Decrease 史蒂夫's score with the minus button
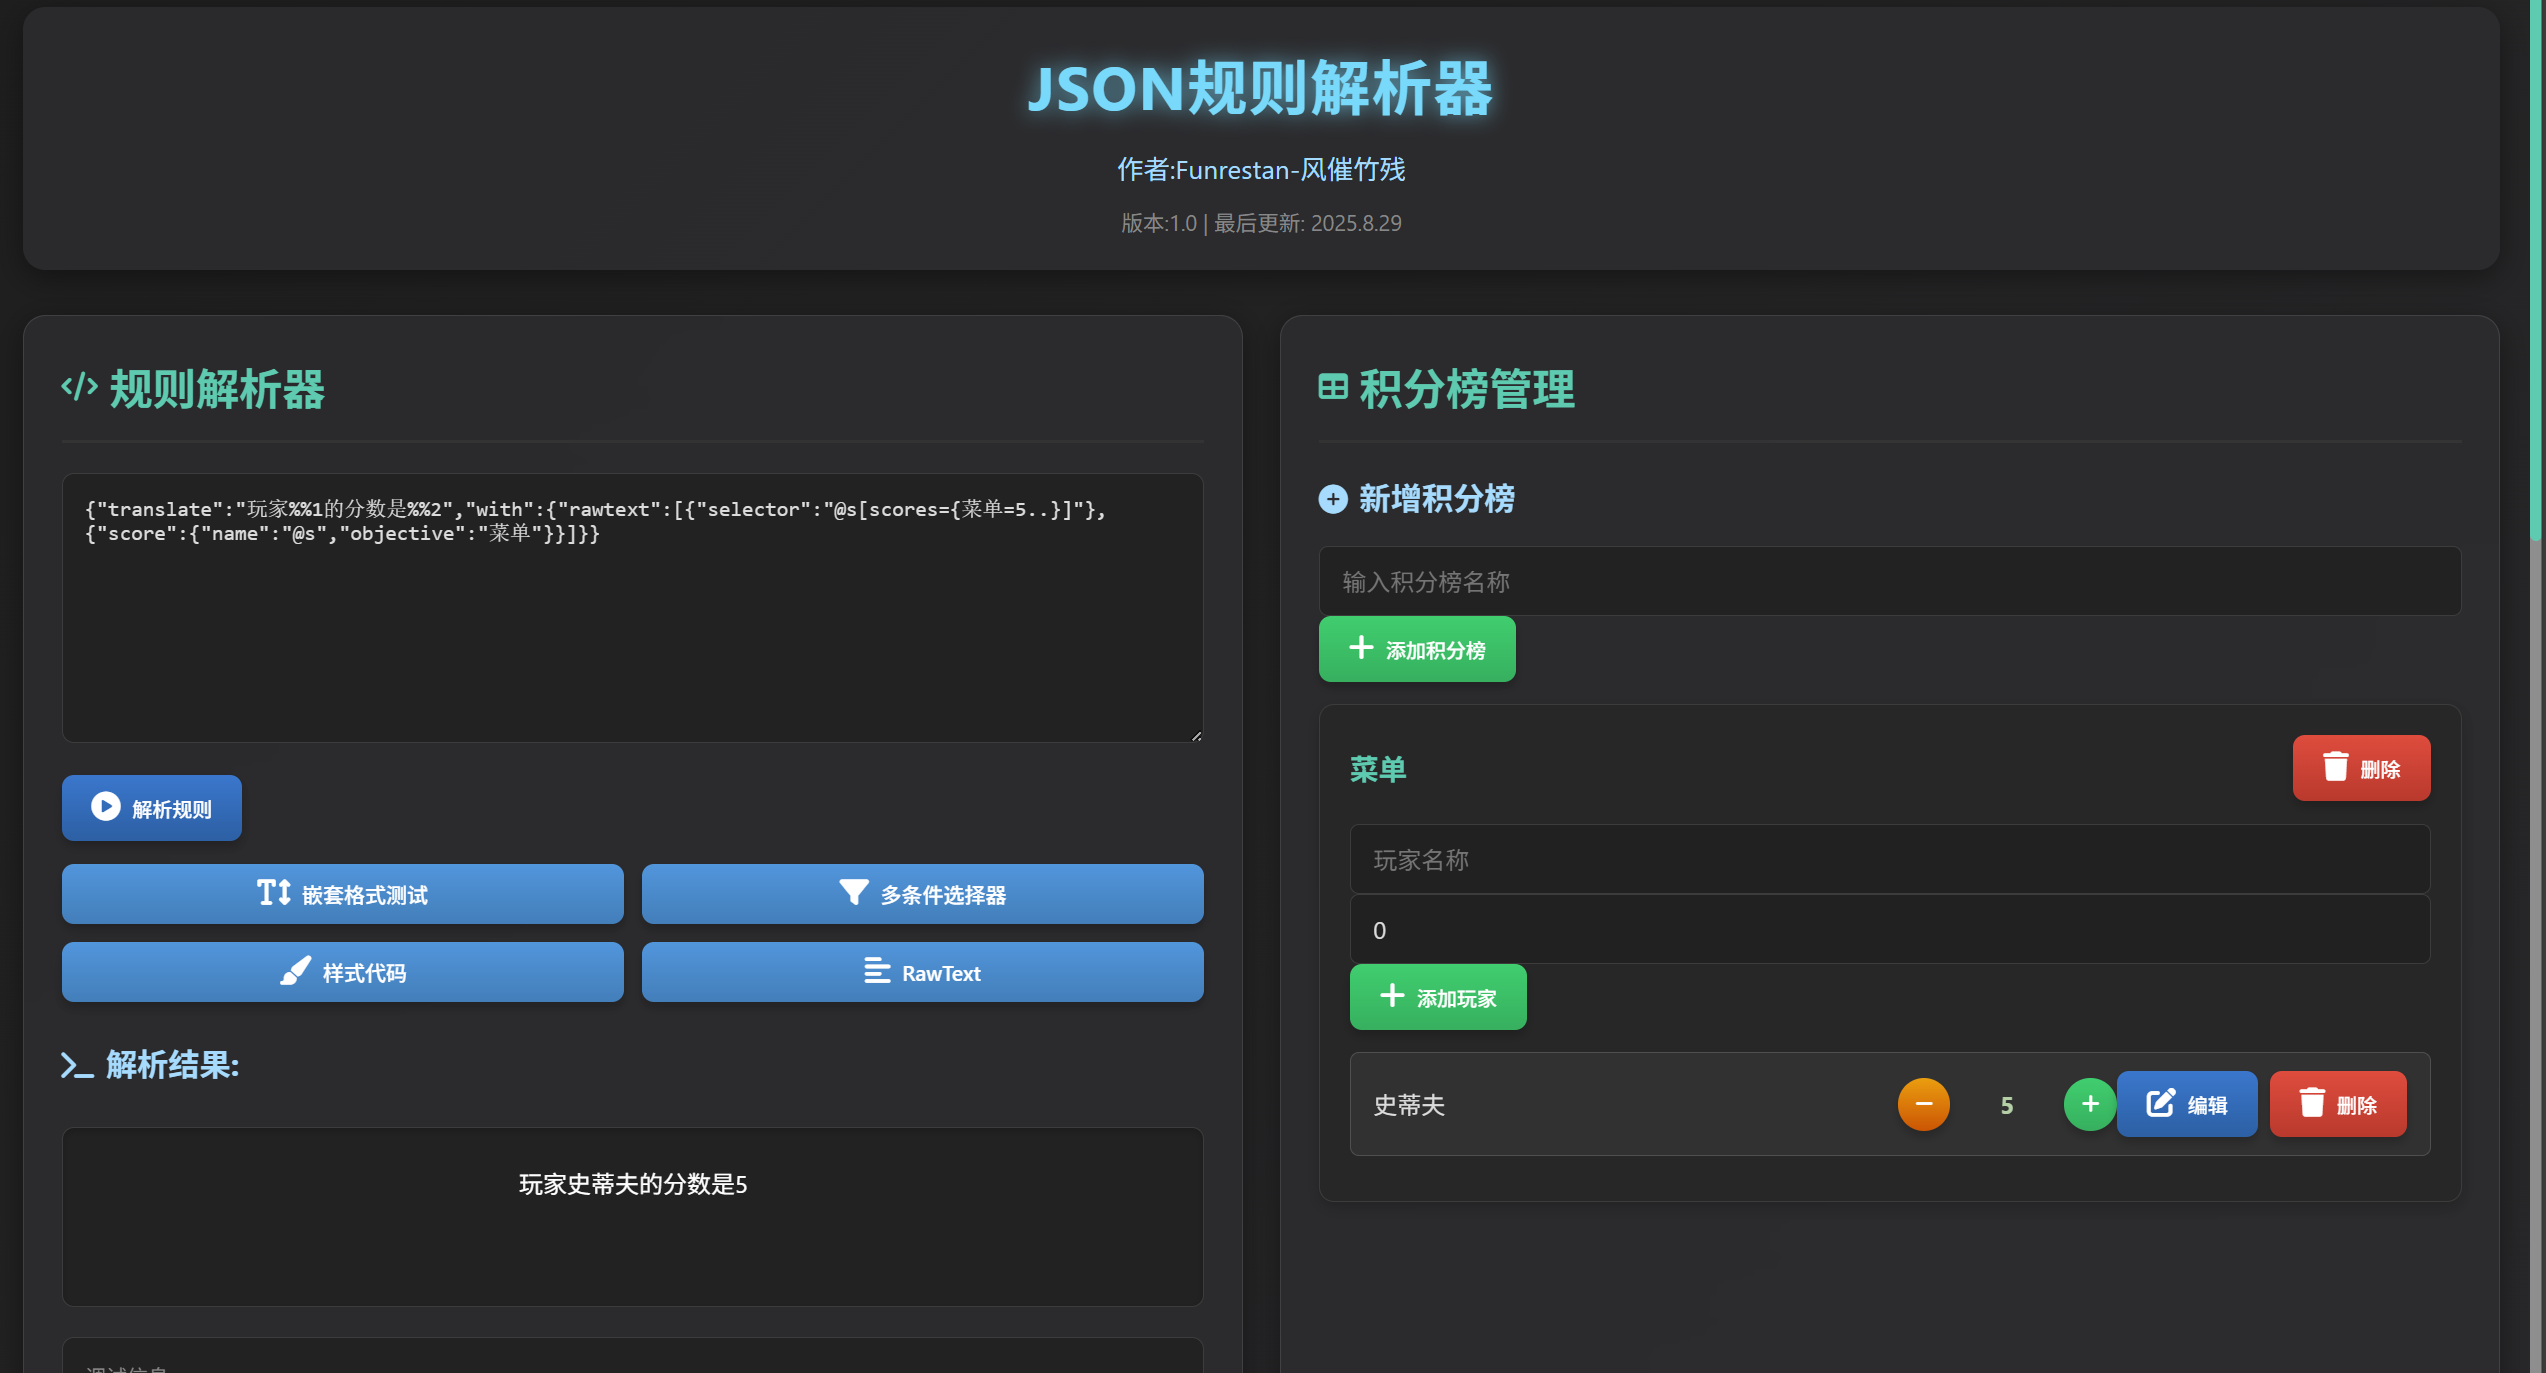 pos(1923,1104)
